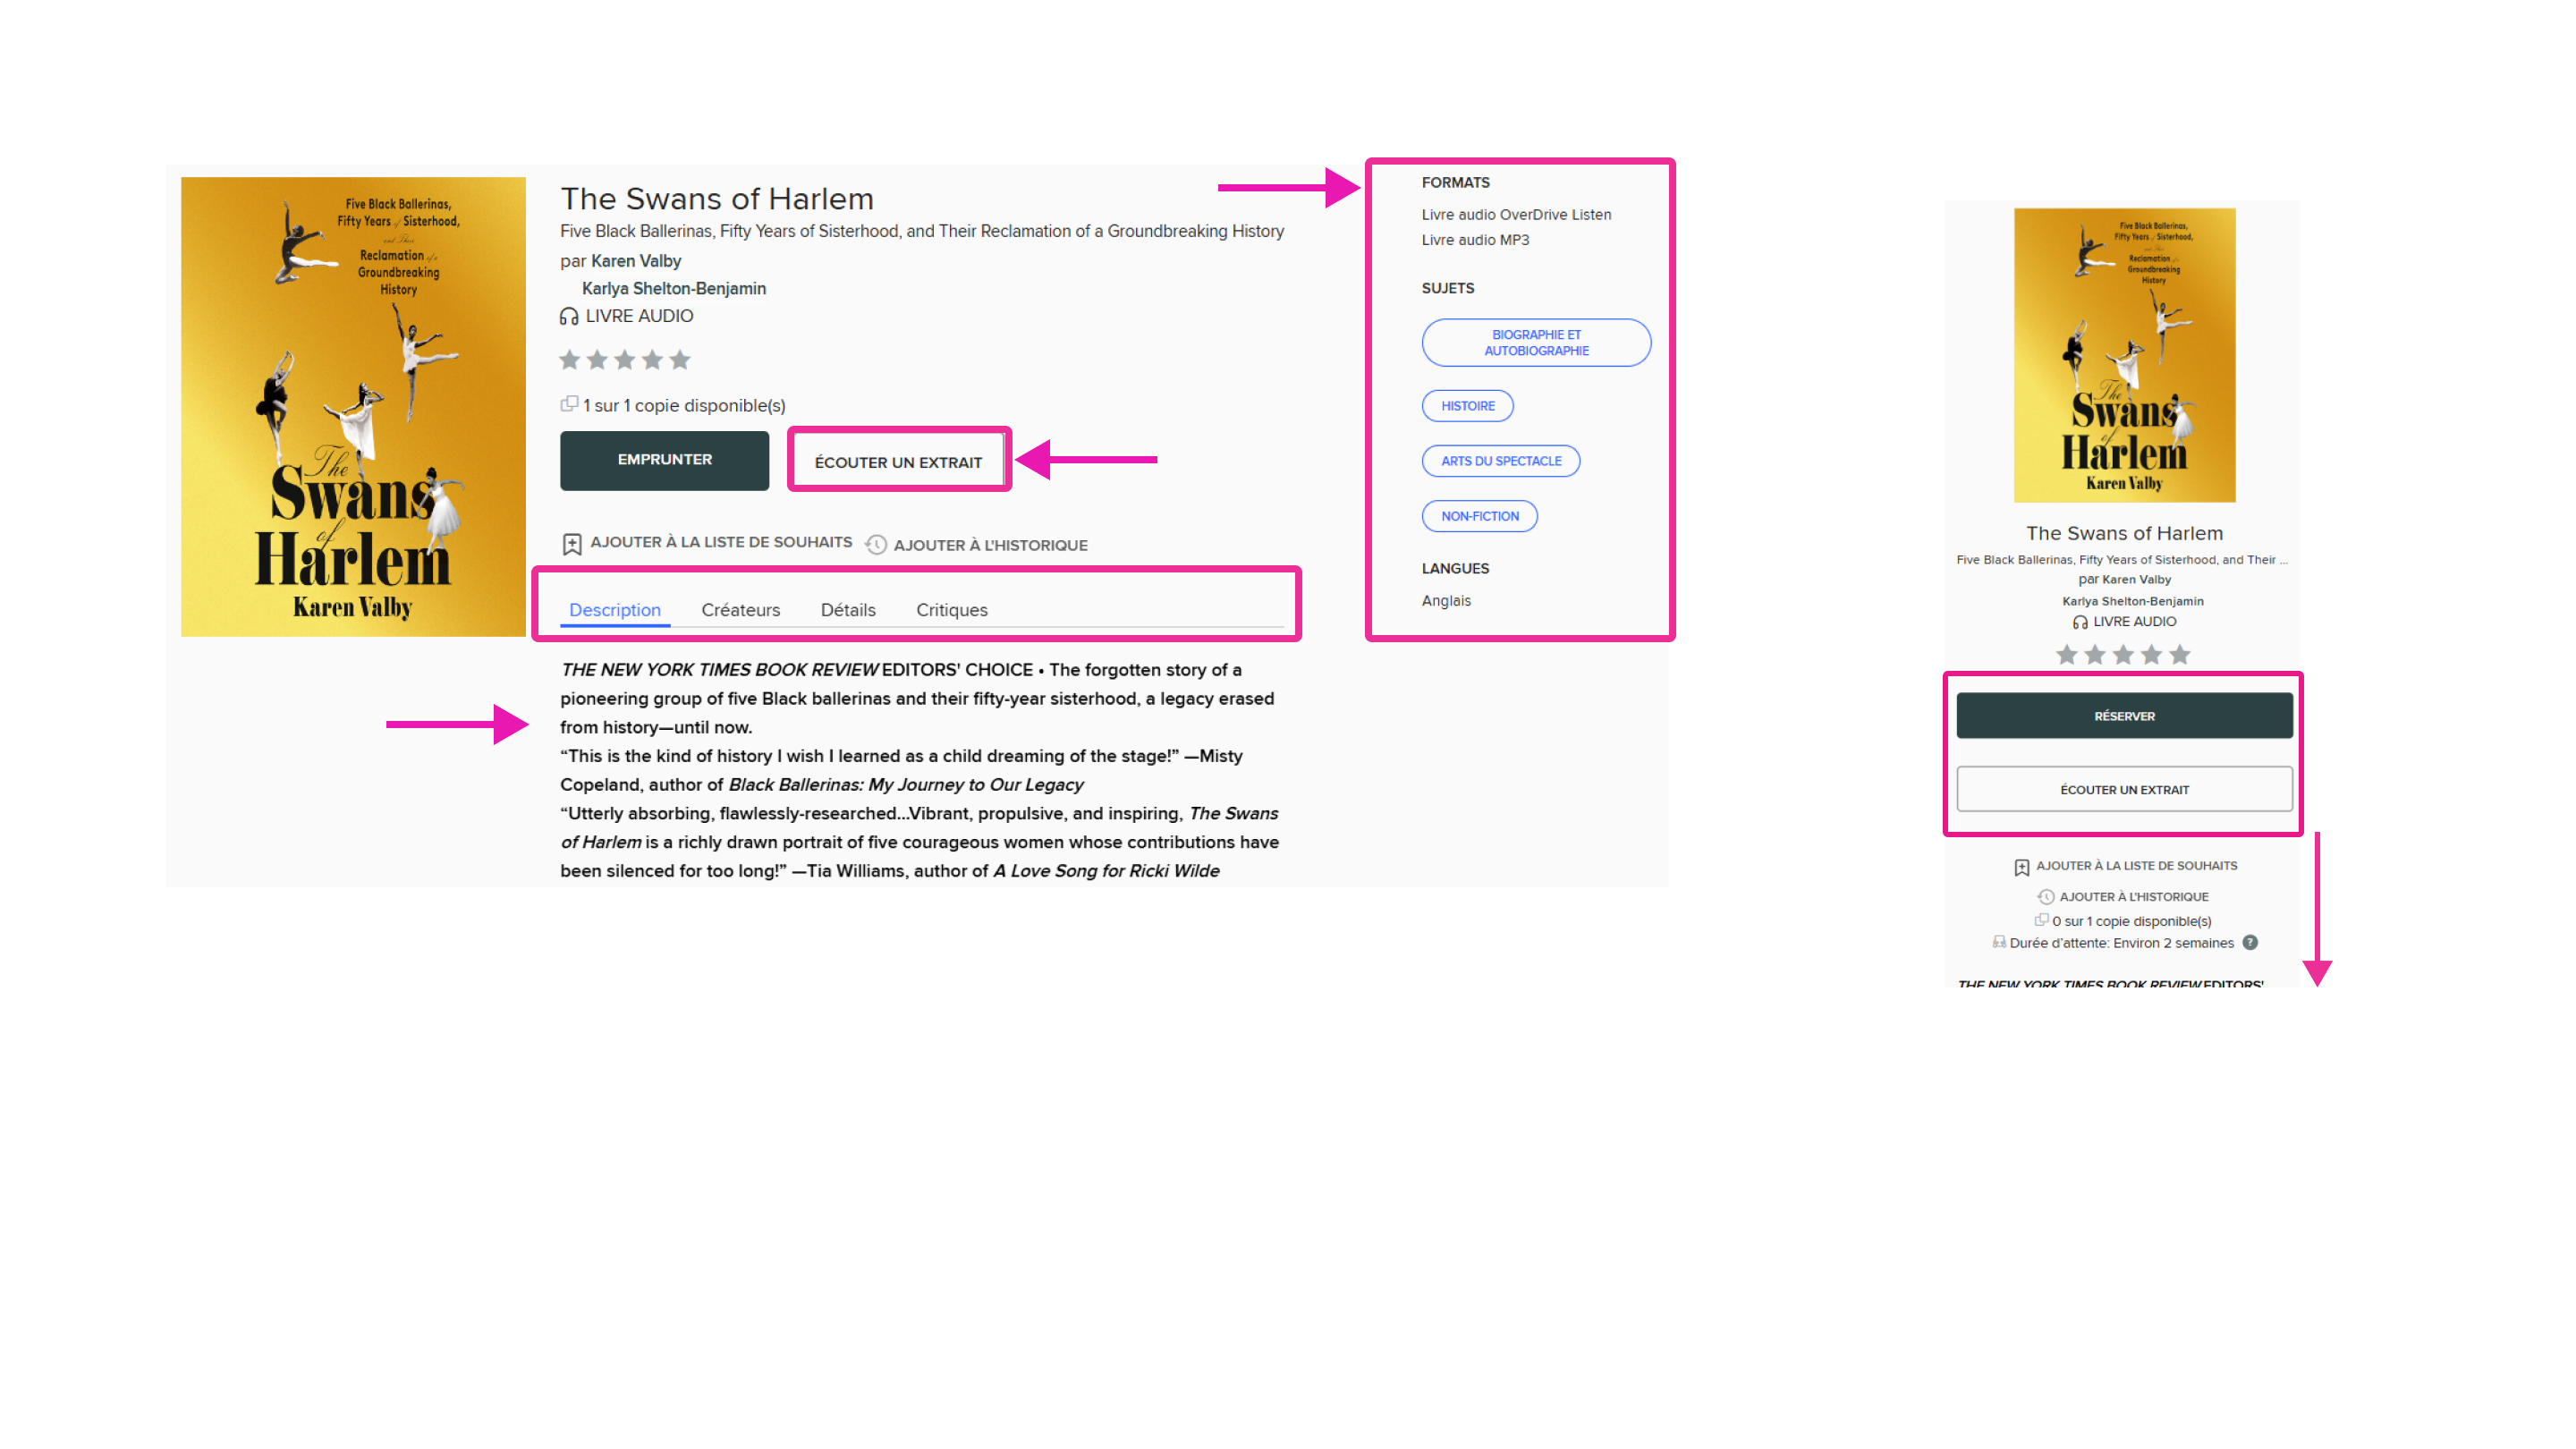Switch to the Critiques tab

click(x=951, y=610)
